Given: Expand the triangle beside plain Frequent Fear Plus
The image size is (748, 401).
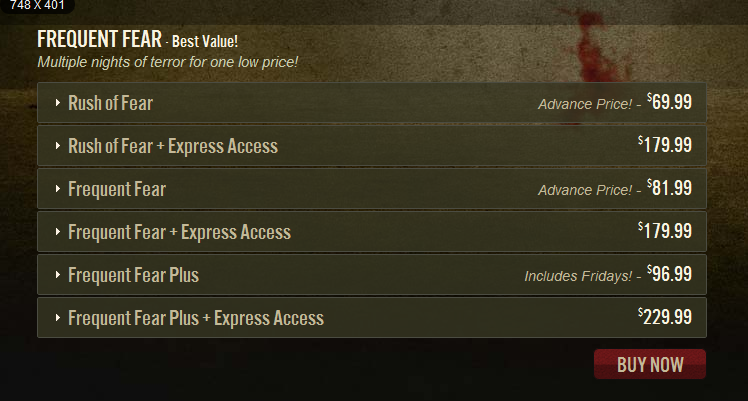Looking at the screenshot, I should (x=58, y=275).
